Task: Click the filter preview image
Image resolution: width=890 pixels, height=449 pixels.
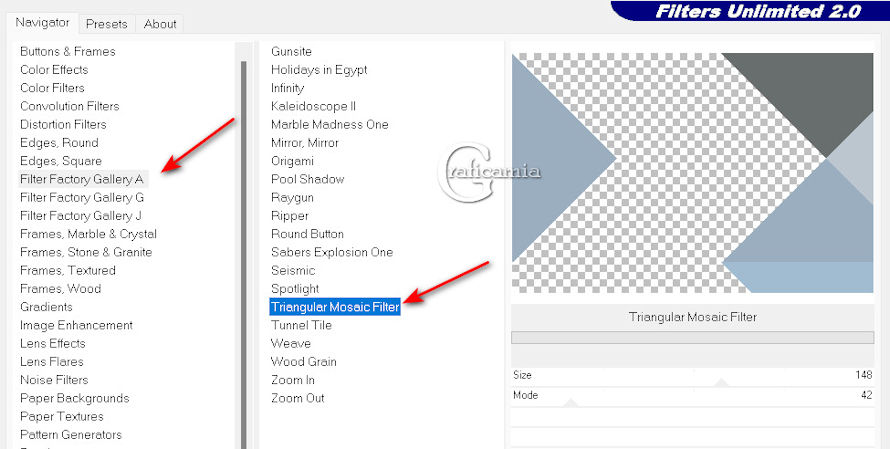Action: click(x=692, y=173)
